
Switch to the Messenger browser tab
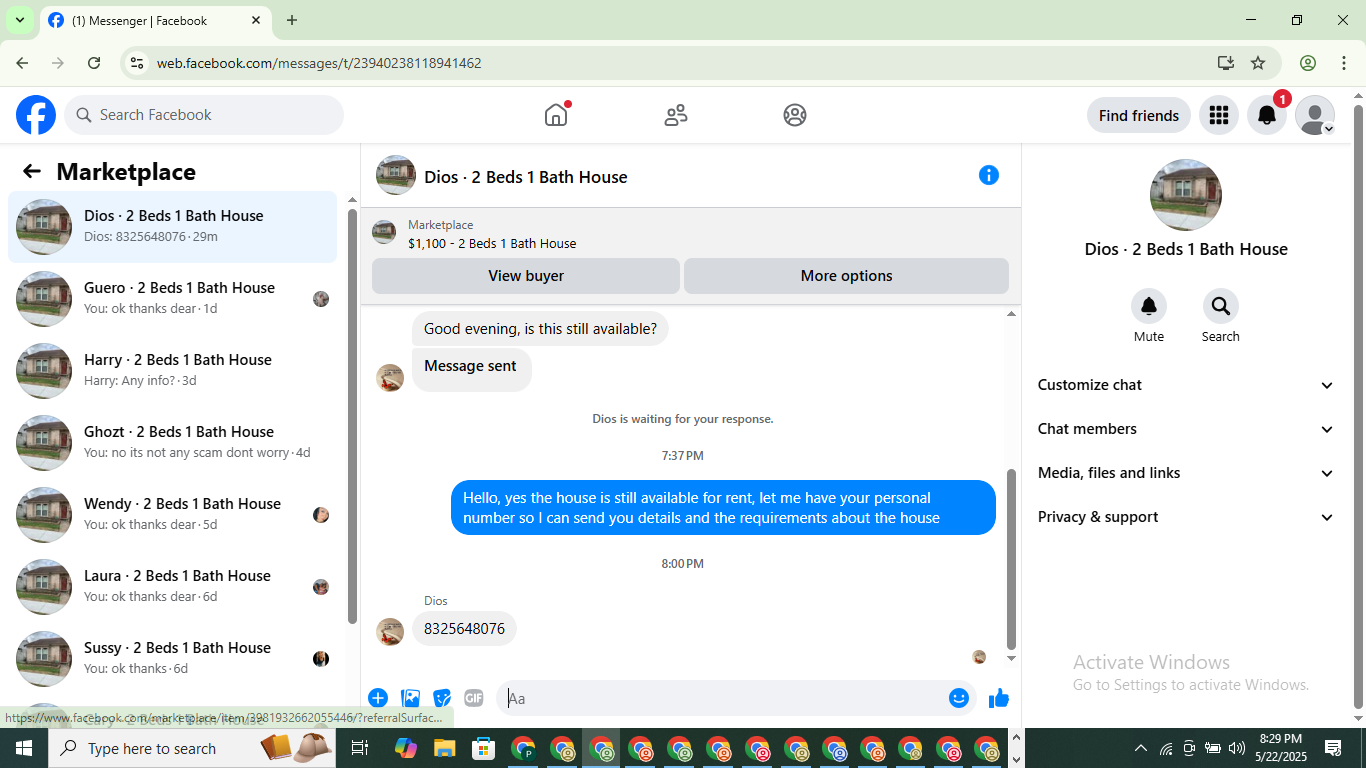155,20
